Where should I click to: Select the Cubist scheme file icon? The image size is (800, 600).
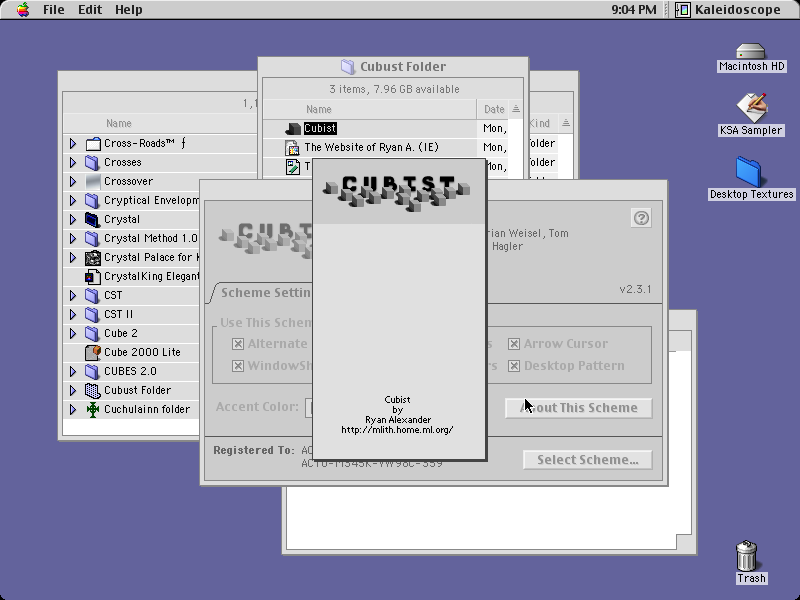click(x=293, y=129)
